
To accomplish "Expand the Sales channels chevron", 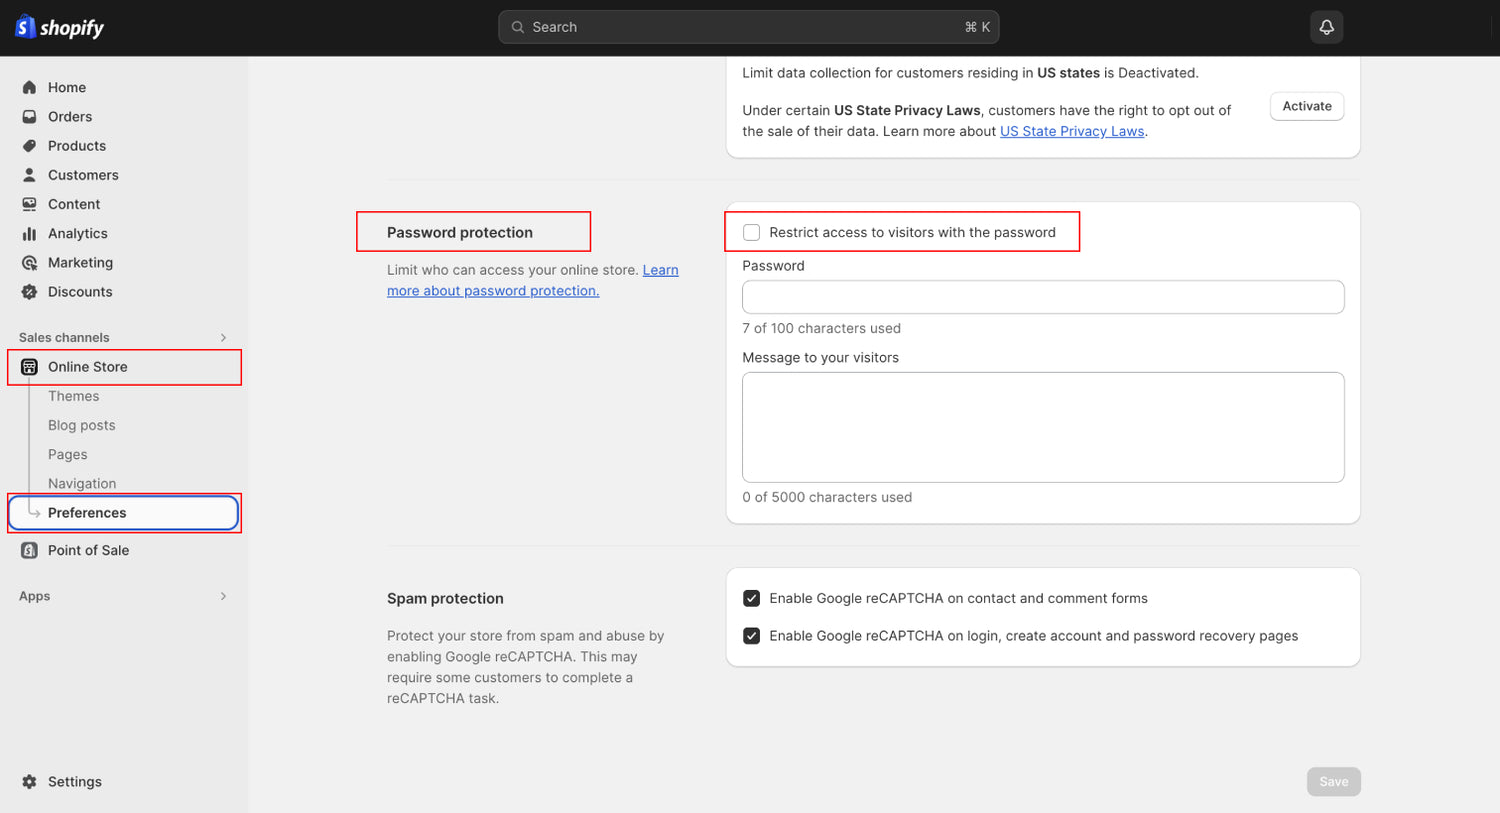I will [223, 338].
